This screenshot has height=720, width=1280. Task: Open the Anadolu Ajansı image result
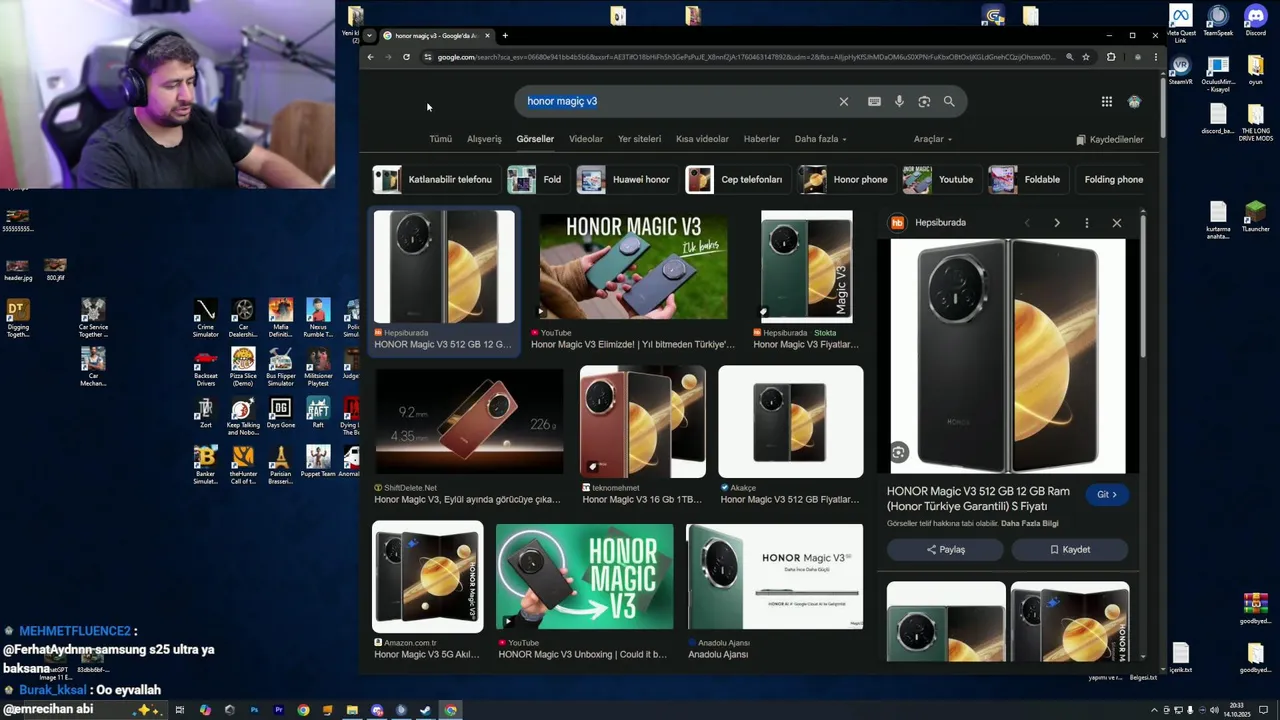point(775,577)
